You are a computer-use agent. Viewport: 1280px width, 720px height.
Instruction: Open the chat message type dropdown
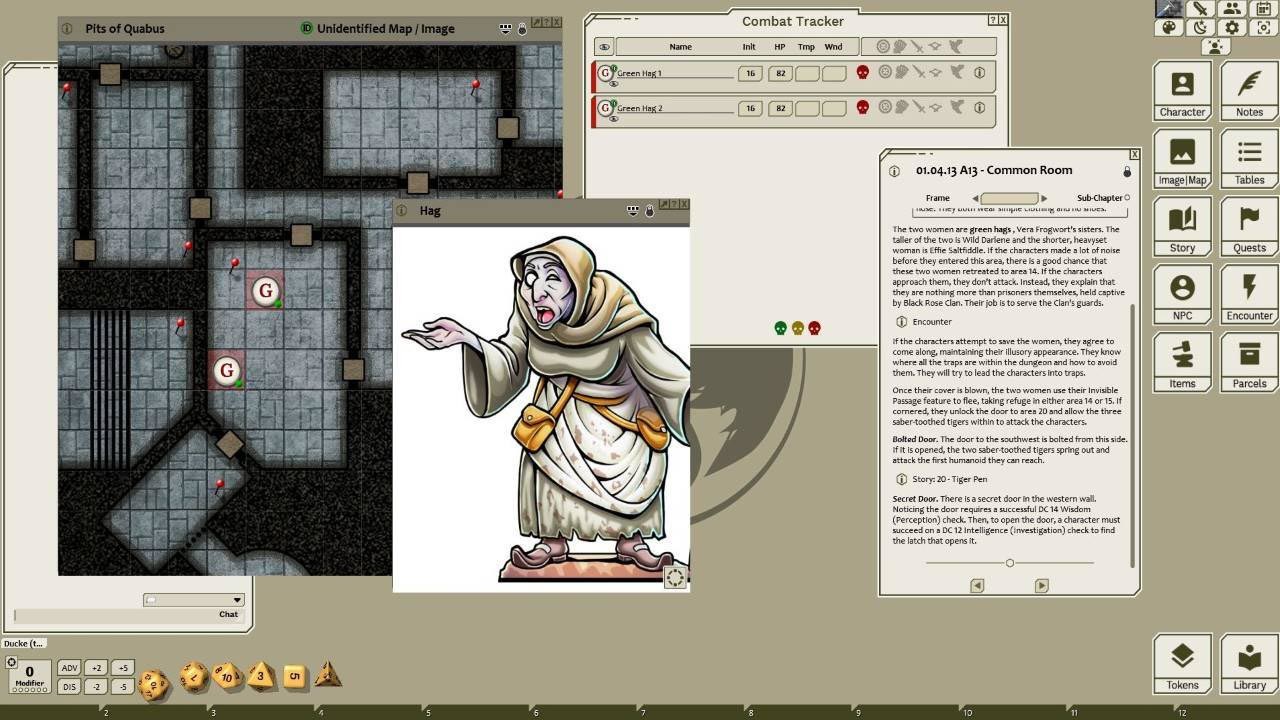pos(236,599)
